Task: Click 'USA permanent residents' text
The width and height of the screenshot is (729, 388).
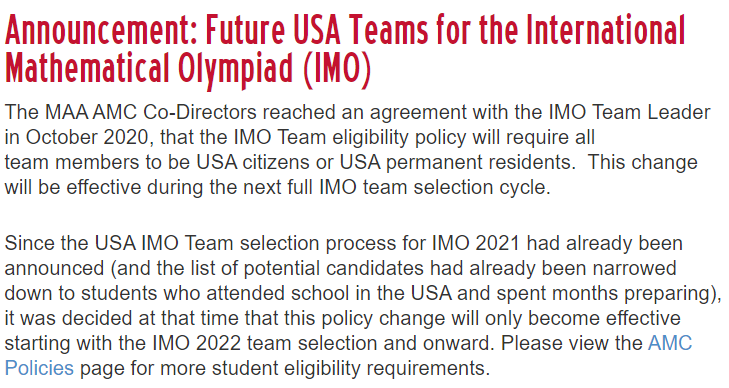Action: click(x=456, y=162)
